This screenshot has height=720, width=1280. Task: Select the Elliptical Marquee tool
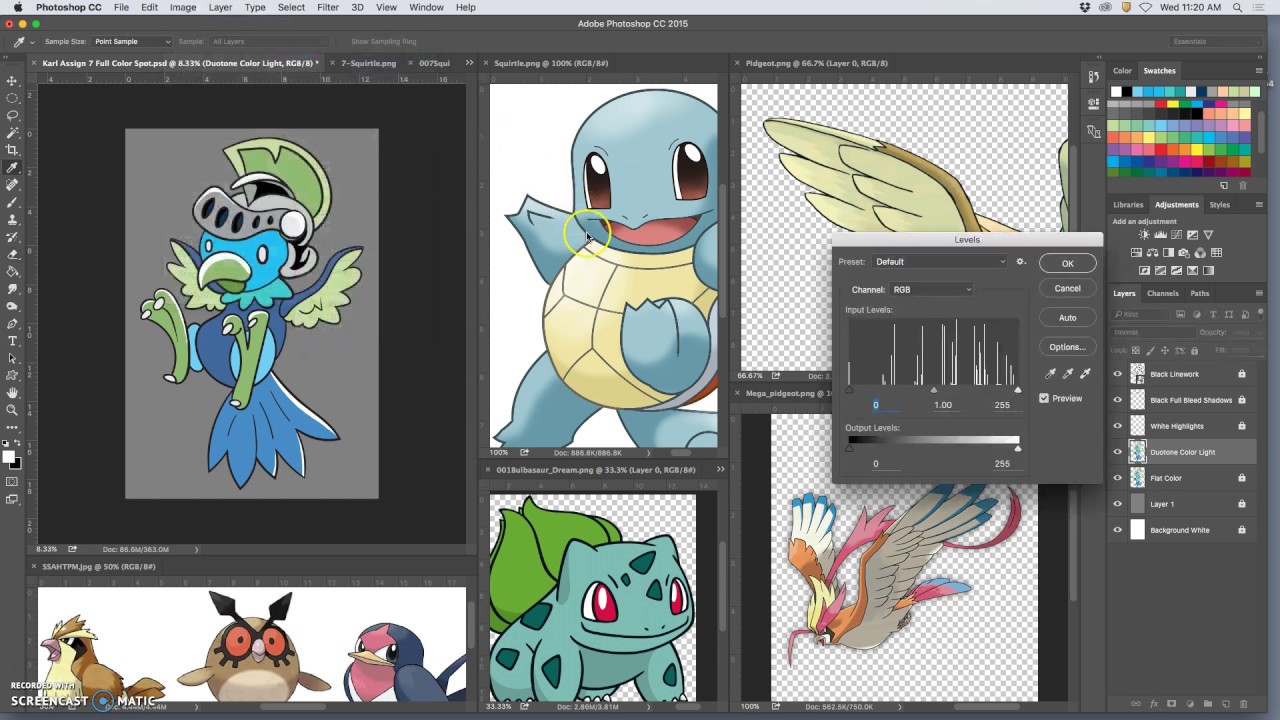coord(12,98)
